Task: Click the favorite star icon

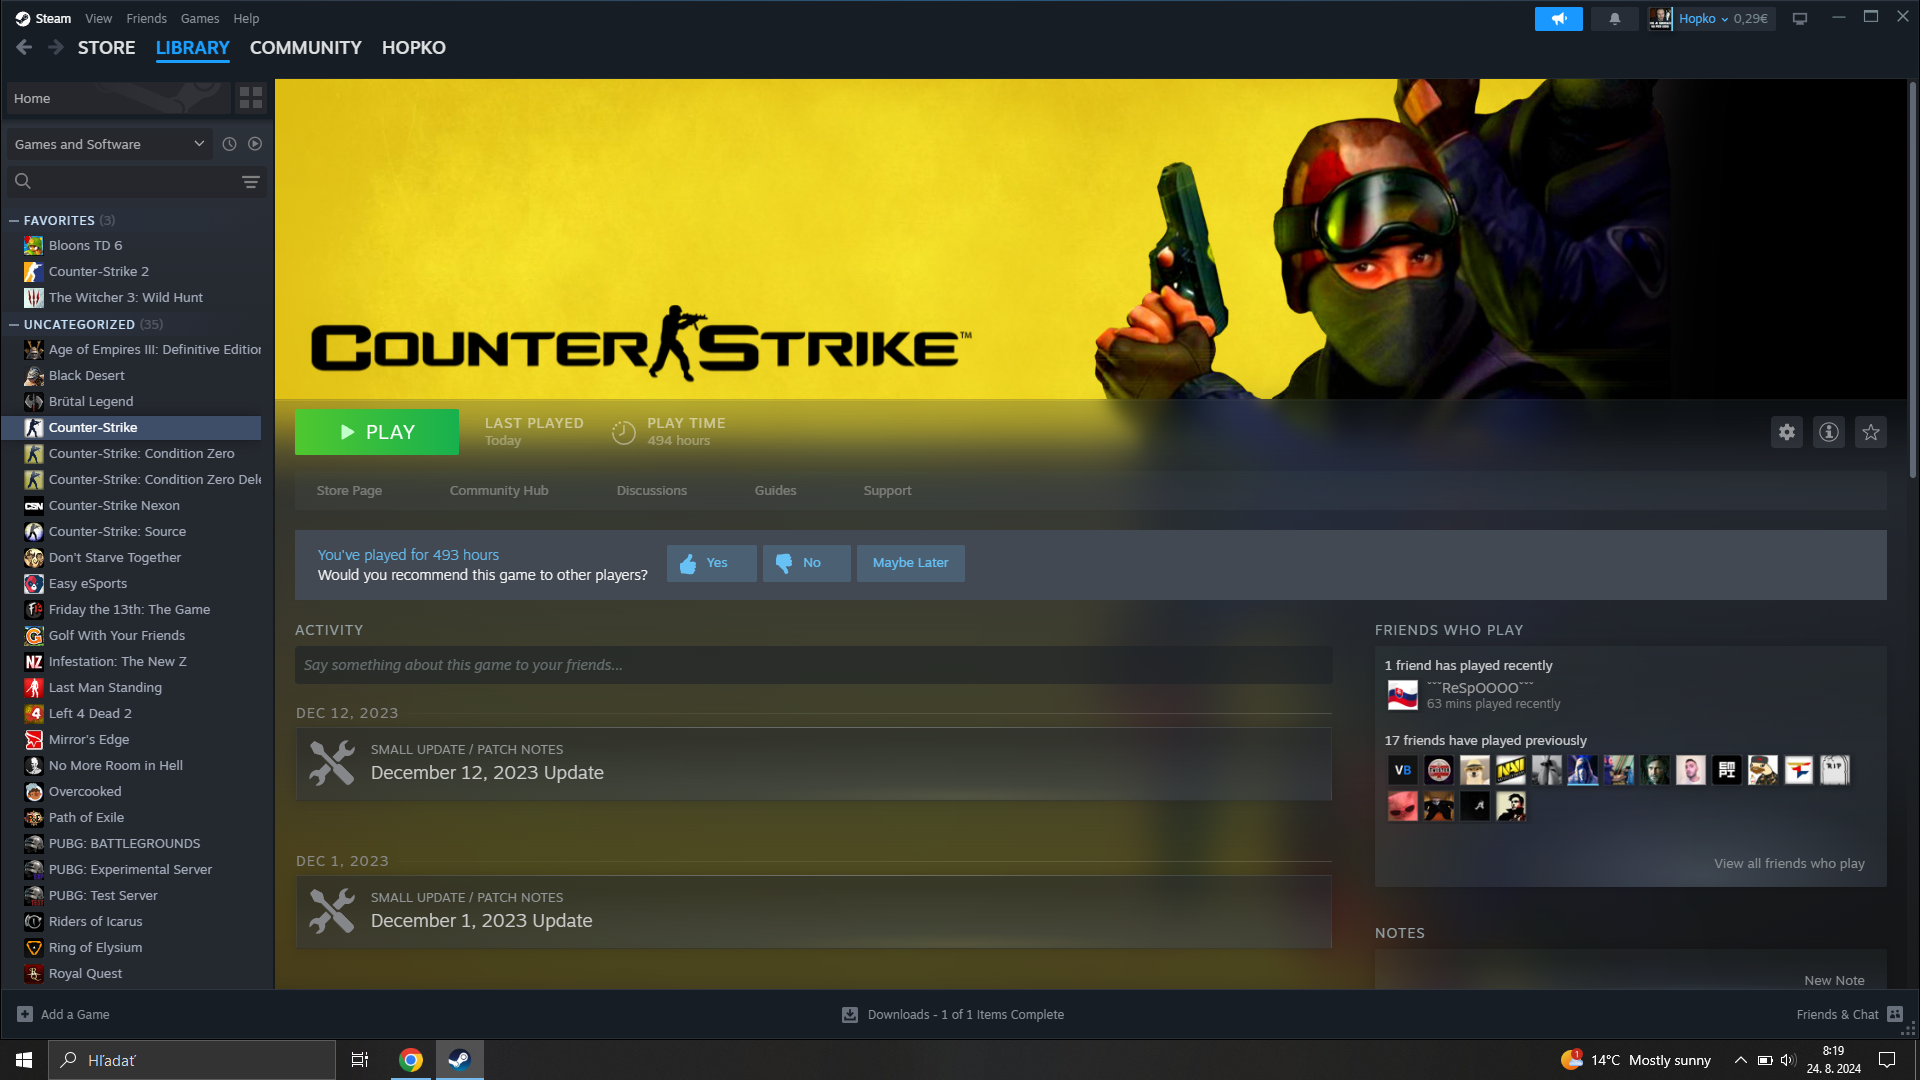Action: click(x=1871, y=432)
